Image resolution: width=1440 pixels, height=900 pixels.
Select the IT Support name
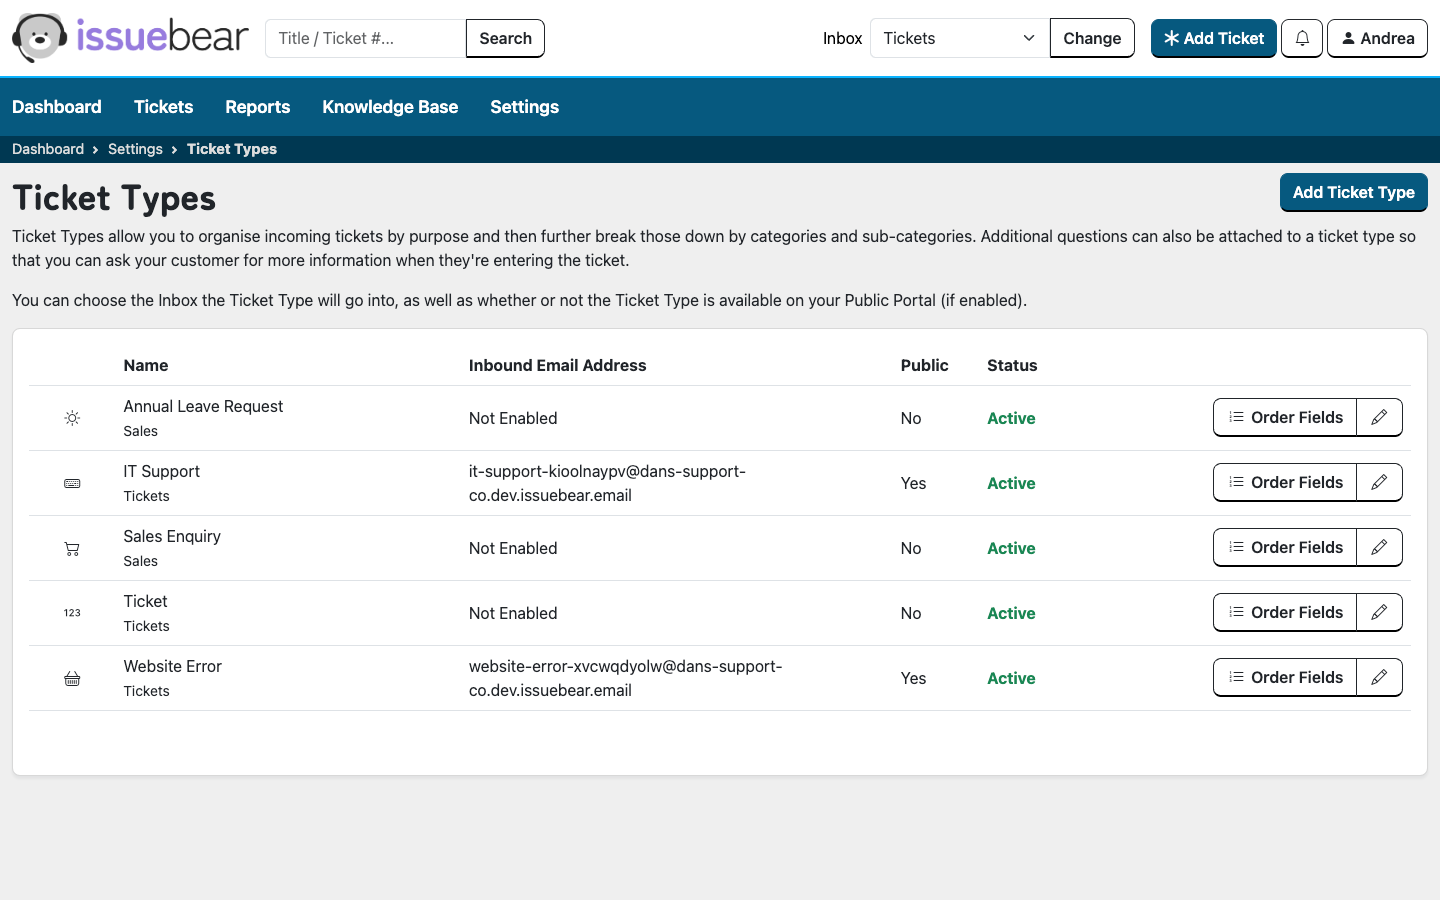(x=162, y=471)
